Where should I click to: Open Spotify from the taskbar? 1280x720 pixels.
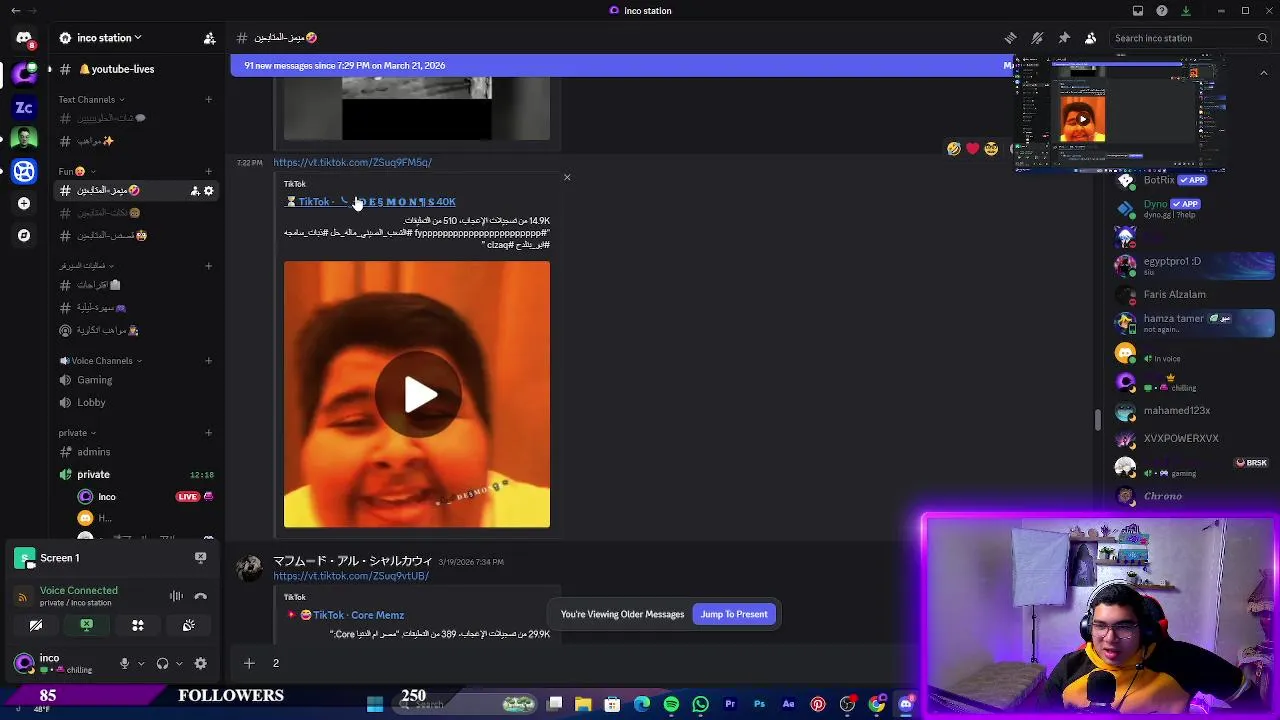tap(671, 704)
